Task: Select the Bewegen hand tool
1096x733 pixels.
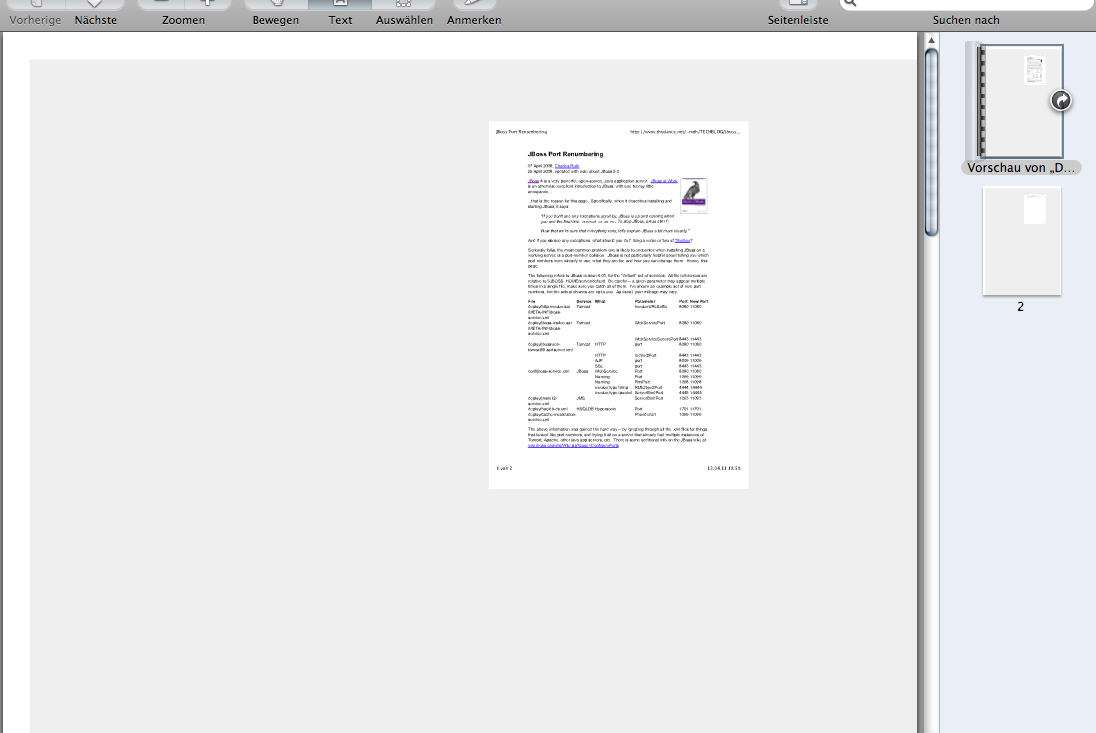Action: (275, 5)
